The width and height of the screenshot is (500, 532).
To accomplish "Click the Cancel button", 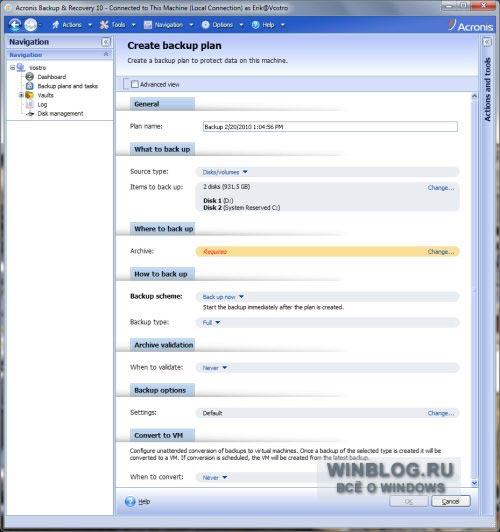I will click(451, 501).
